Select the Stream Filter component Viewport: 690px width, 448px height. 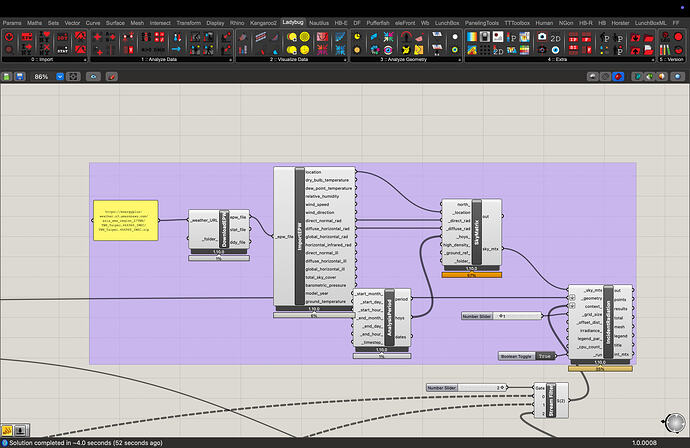[x=551, y=400]
